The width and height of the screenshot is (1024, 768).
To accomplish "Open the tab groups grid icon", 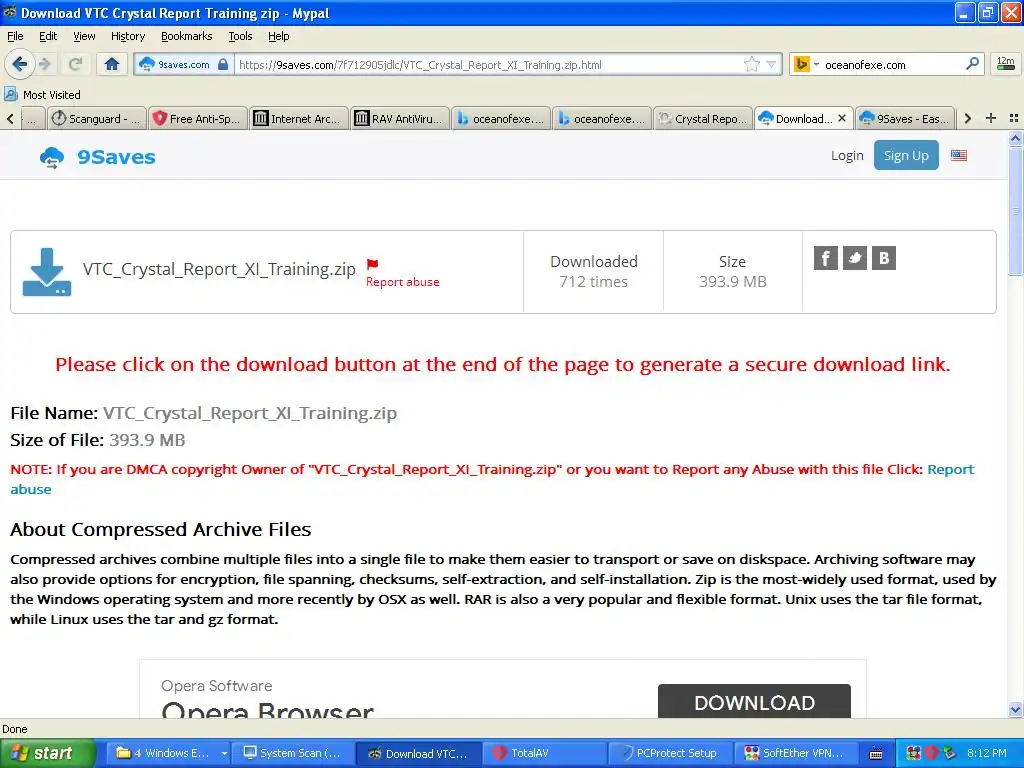I will point(1014,118).
